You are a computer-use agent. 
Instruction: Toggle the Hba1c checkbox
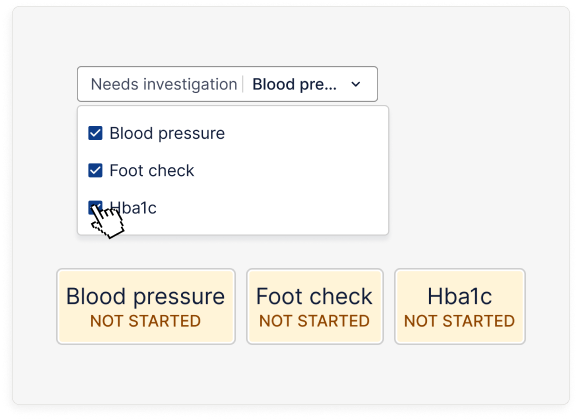95,207
